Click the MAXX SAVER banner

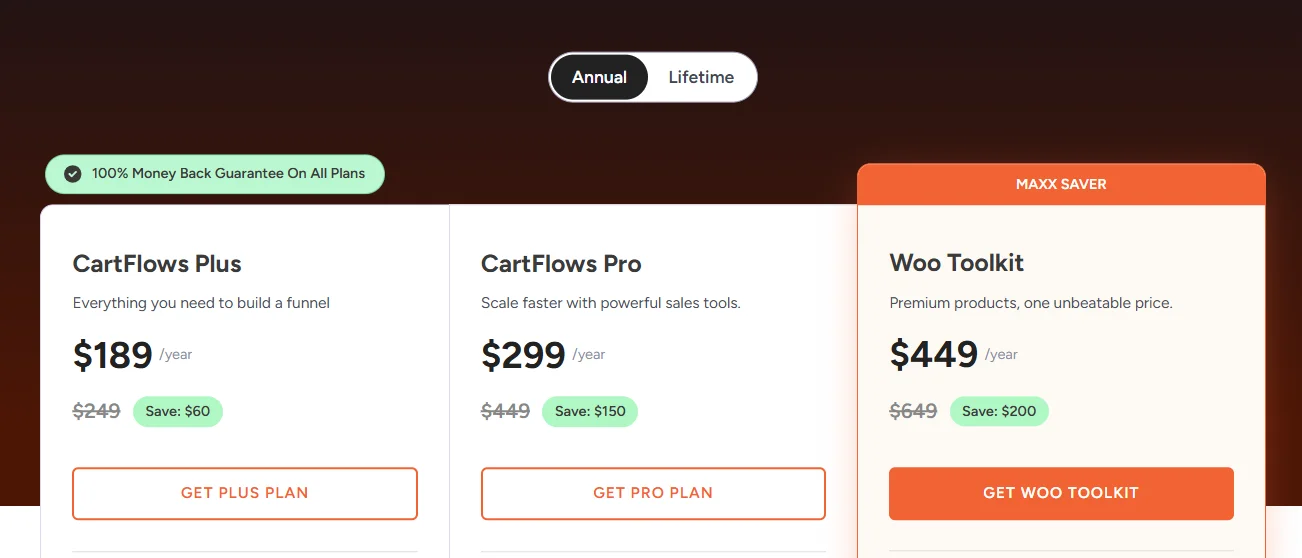click(1061, 184)
